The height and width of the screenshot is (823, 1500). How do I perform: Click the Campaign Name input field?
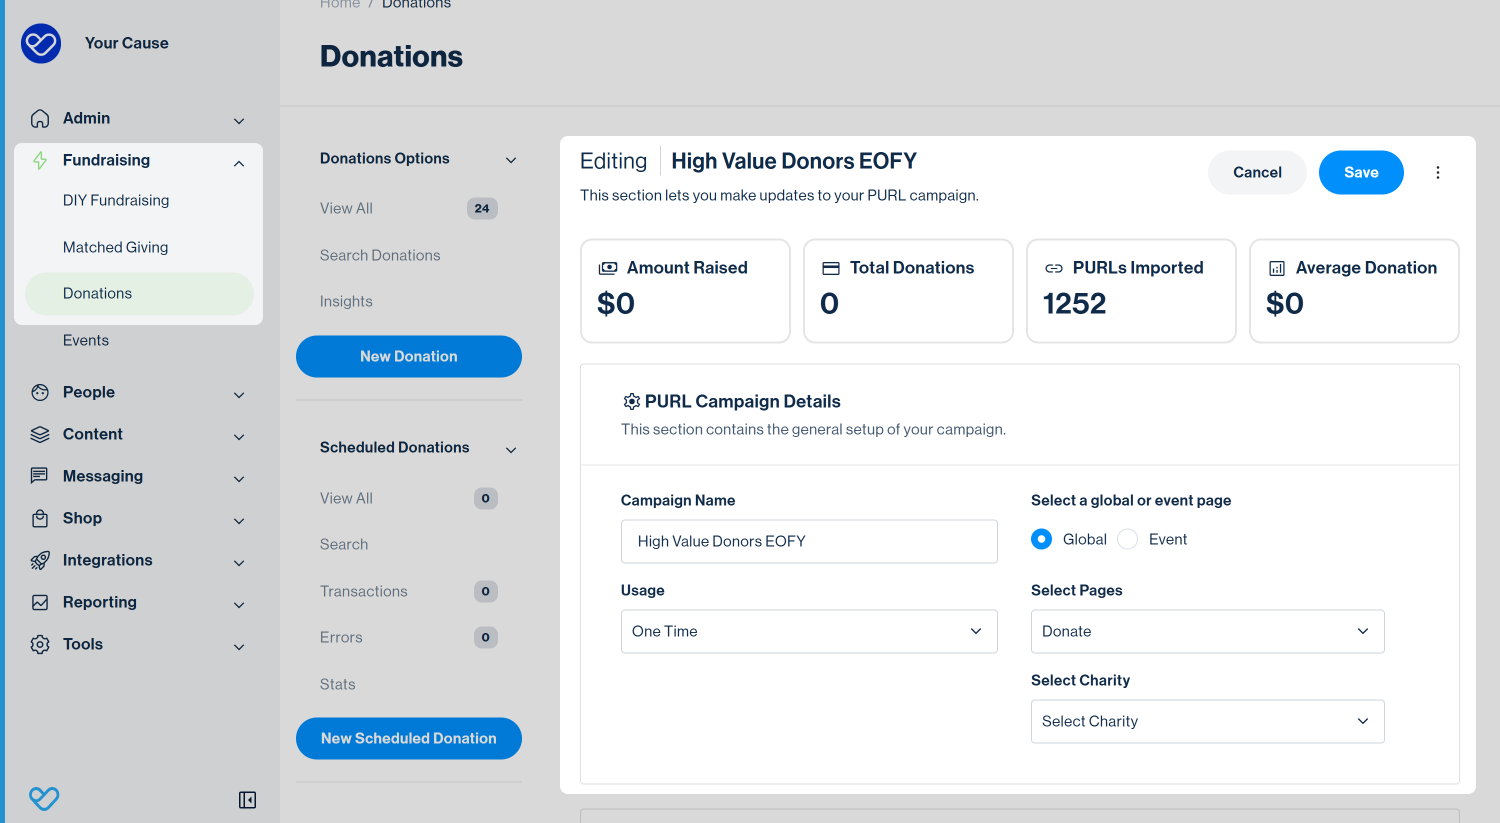coord(809,541)
